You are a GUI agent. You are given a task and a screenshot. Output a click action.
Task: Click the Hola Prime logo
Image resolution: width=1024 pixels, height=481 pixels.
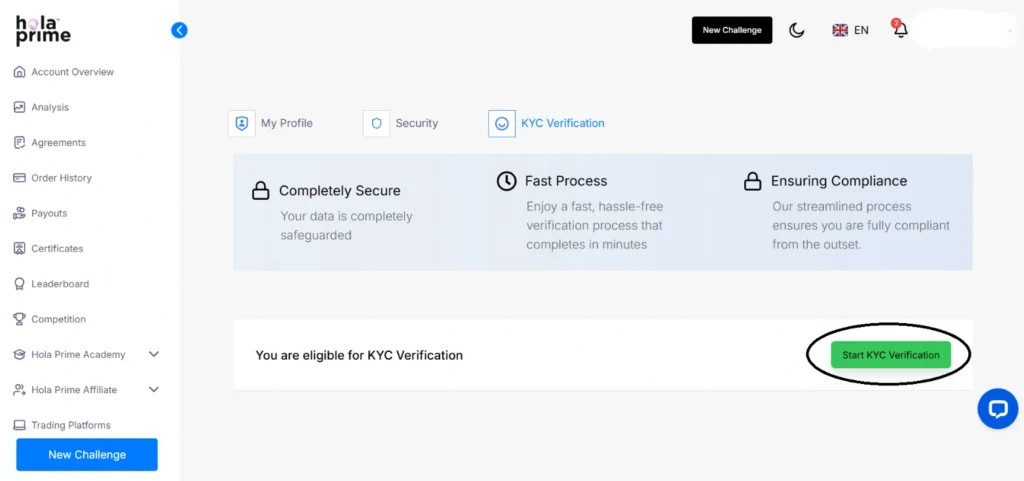click(x=43, y=30)
